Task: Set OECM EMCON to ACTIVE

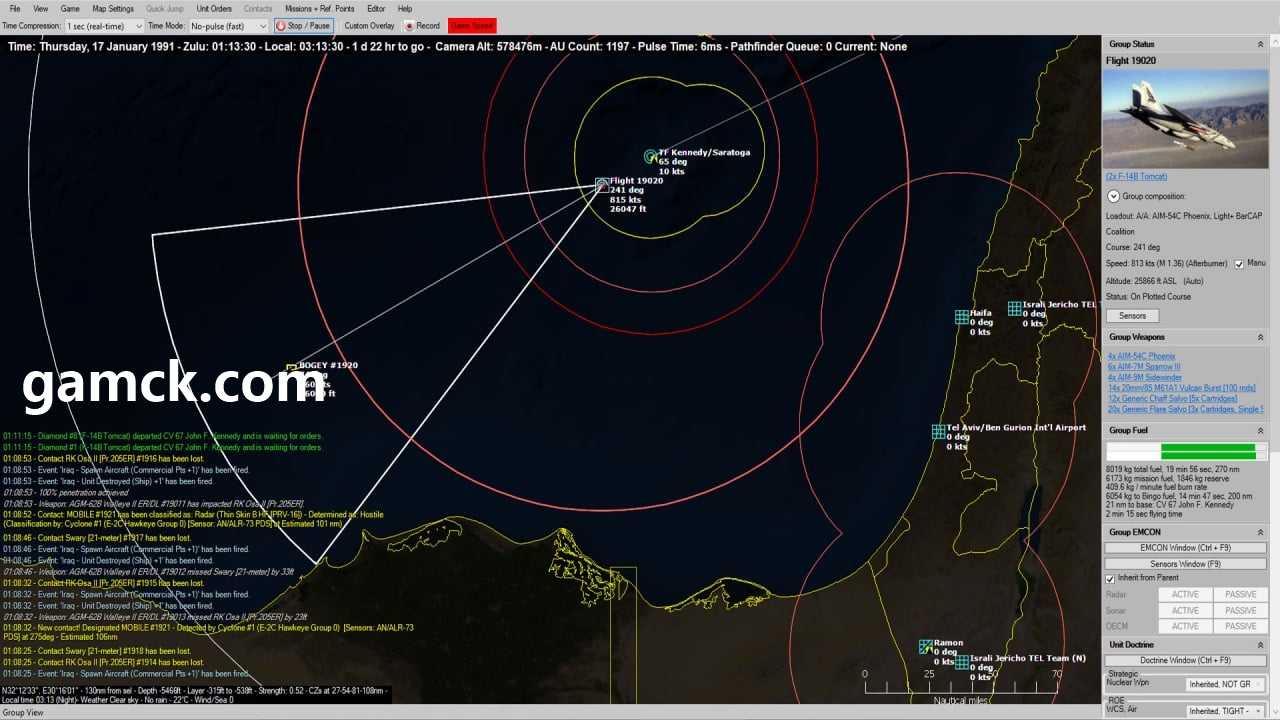Action: pyautogui.click(x=1185, y=626)
